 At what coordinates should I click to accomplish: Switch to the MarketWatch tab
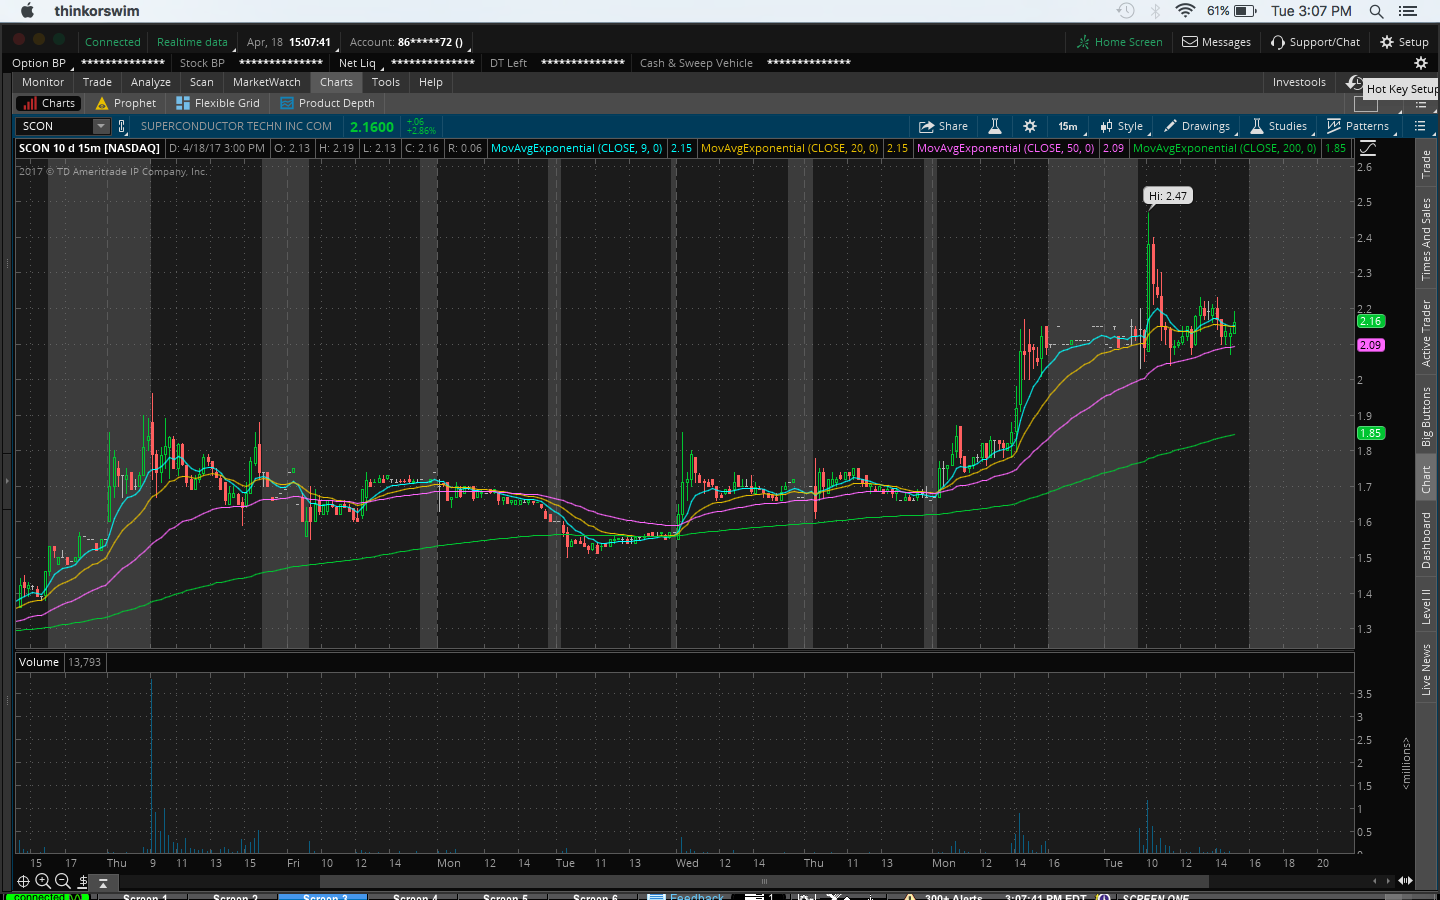click(x=266, y=82)
